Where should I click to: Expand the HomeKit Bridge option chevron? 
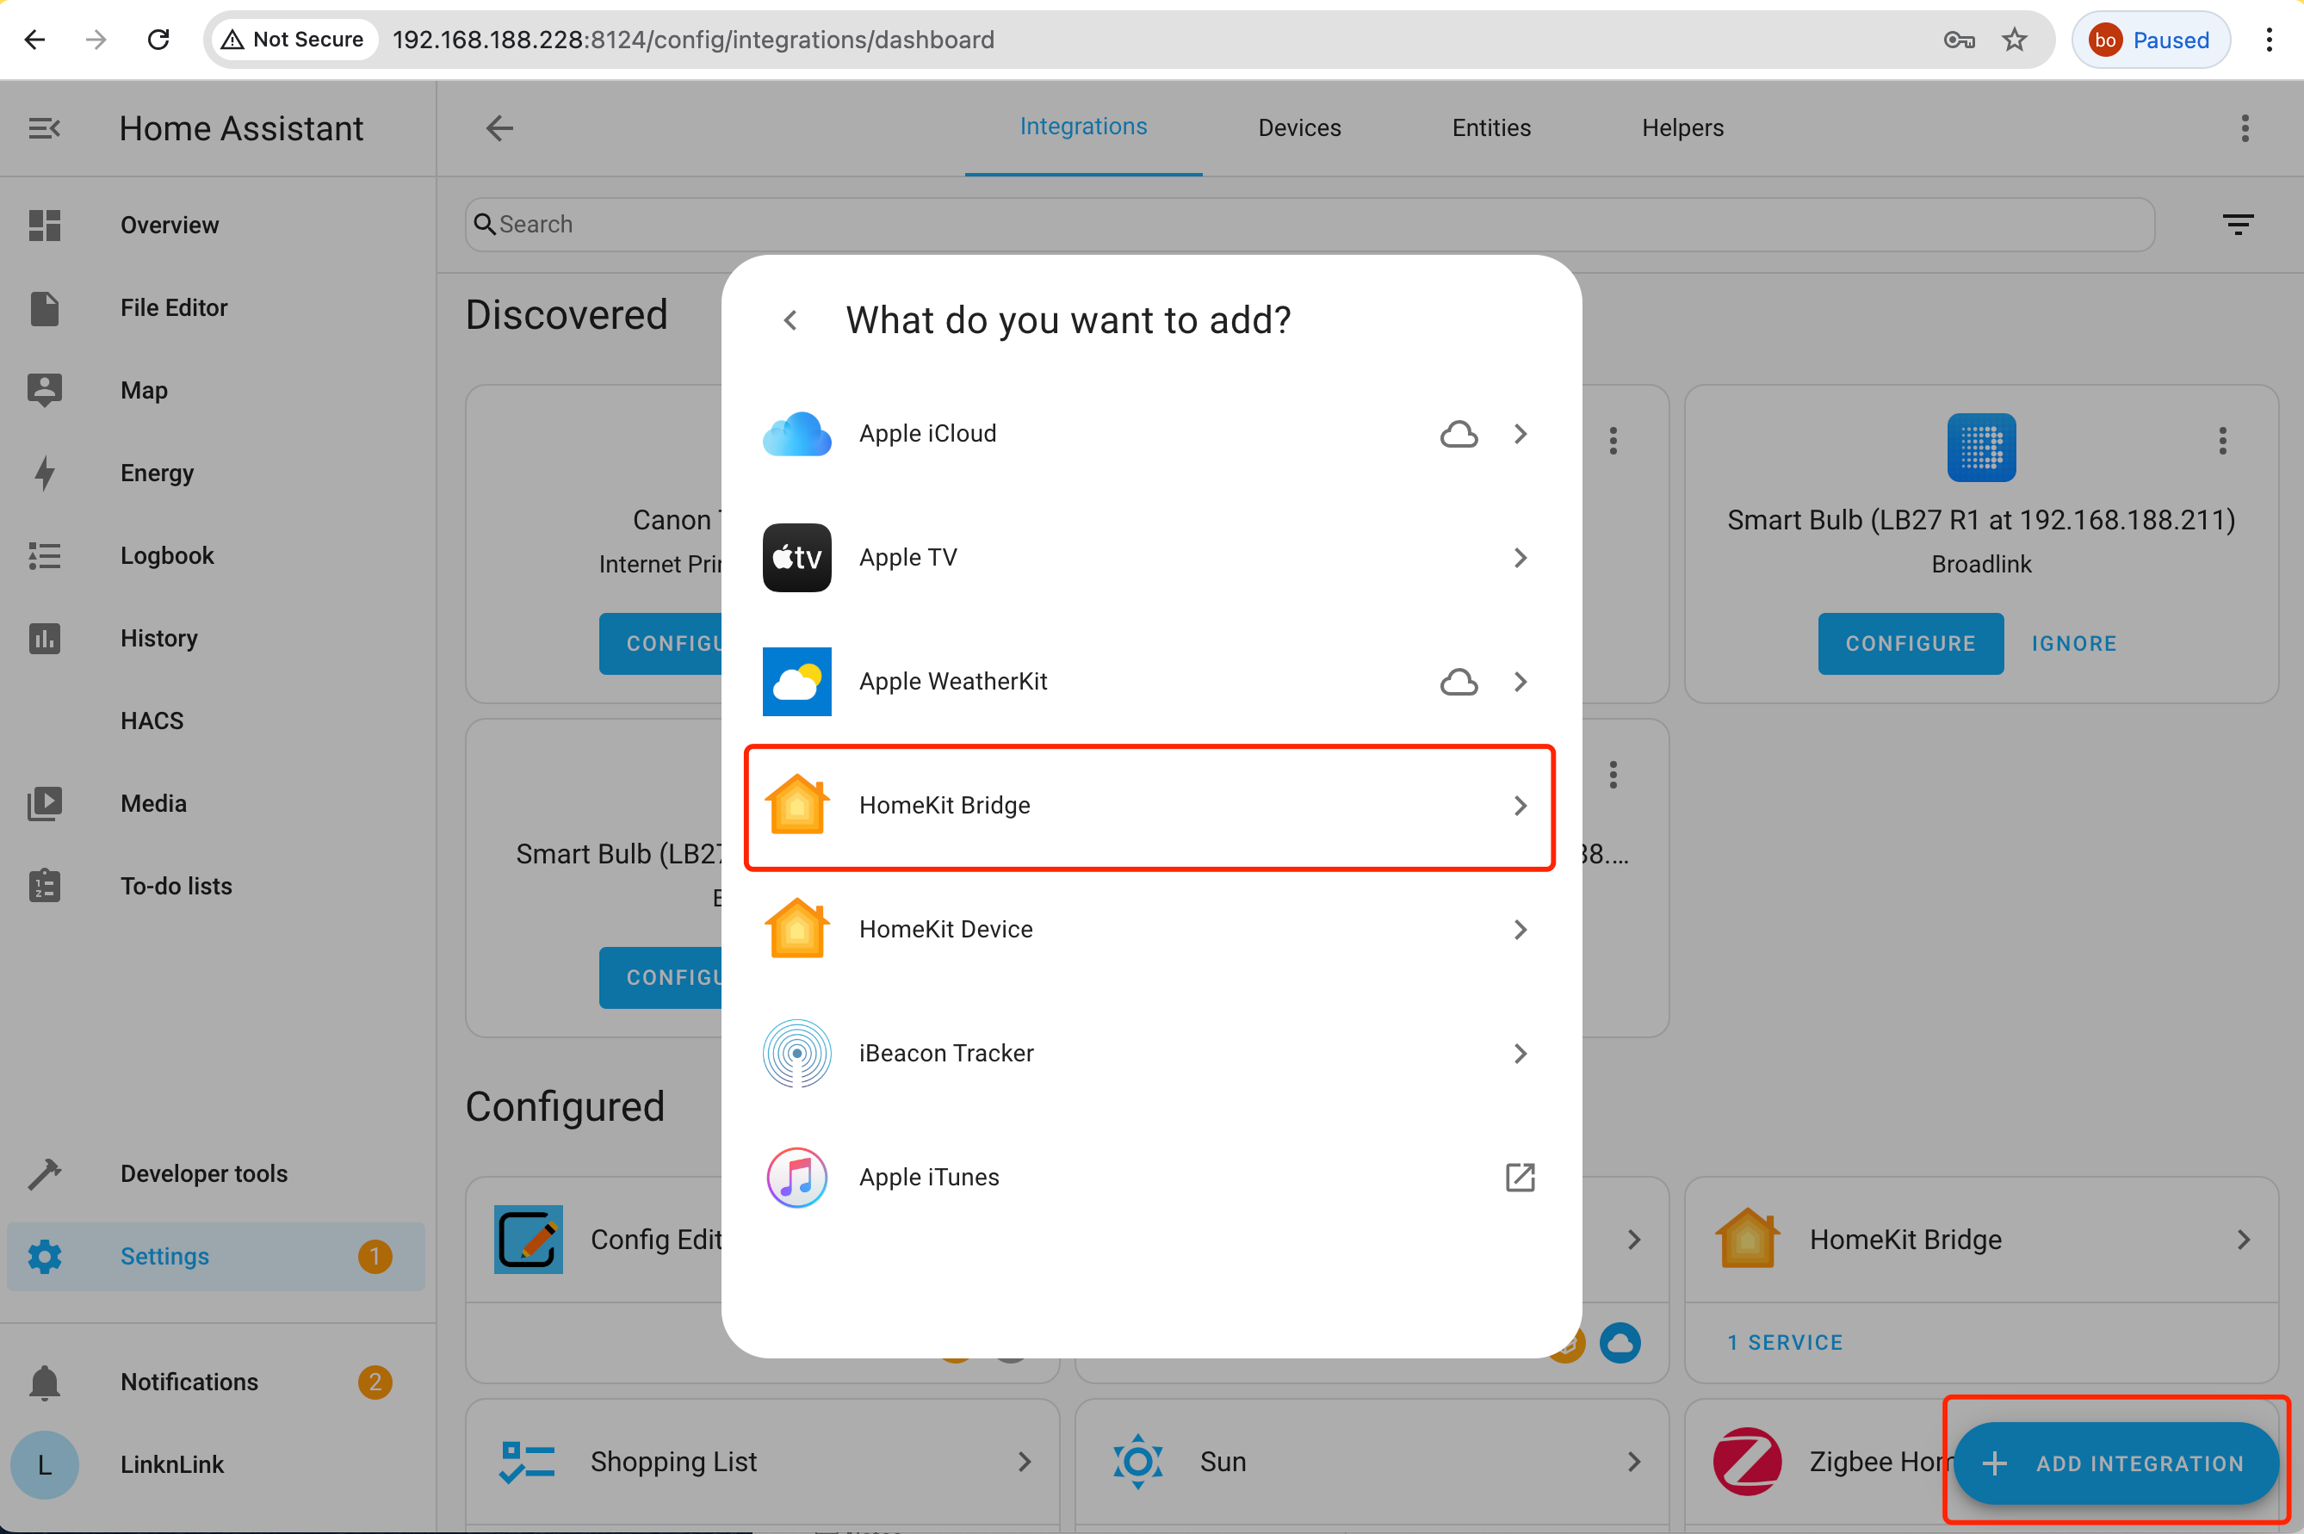[x=1520, y=805]
